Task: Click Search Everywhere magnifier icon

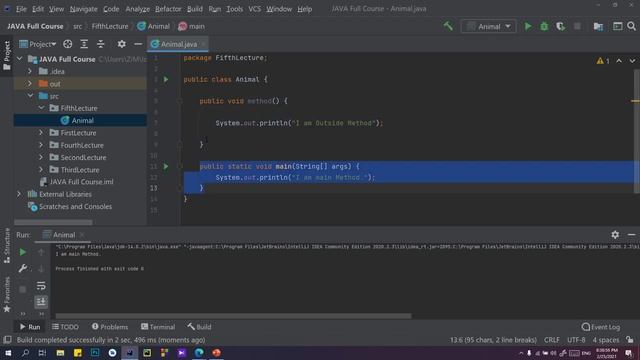Action: point(631,26)
